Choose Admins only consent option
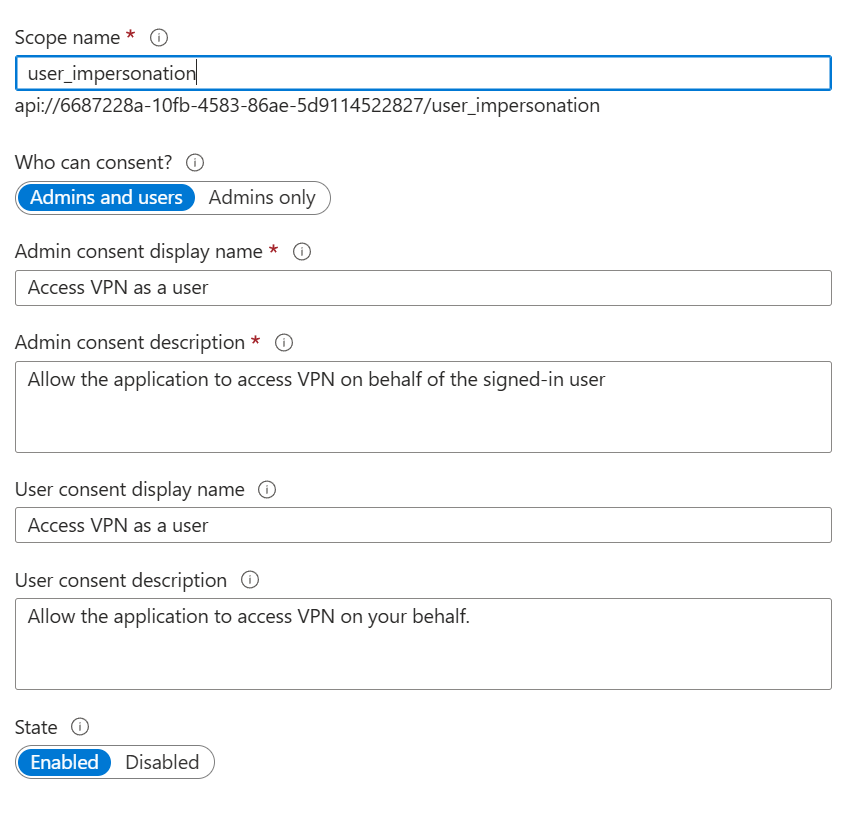This screenshot has width=851, height=819. [262, 198]
